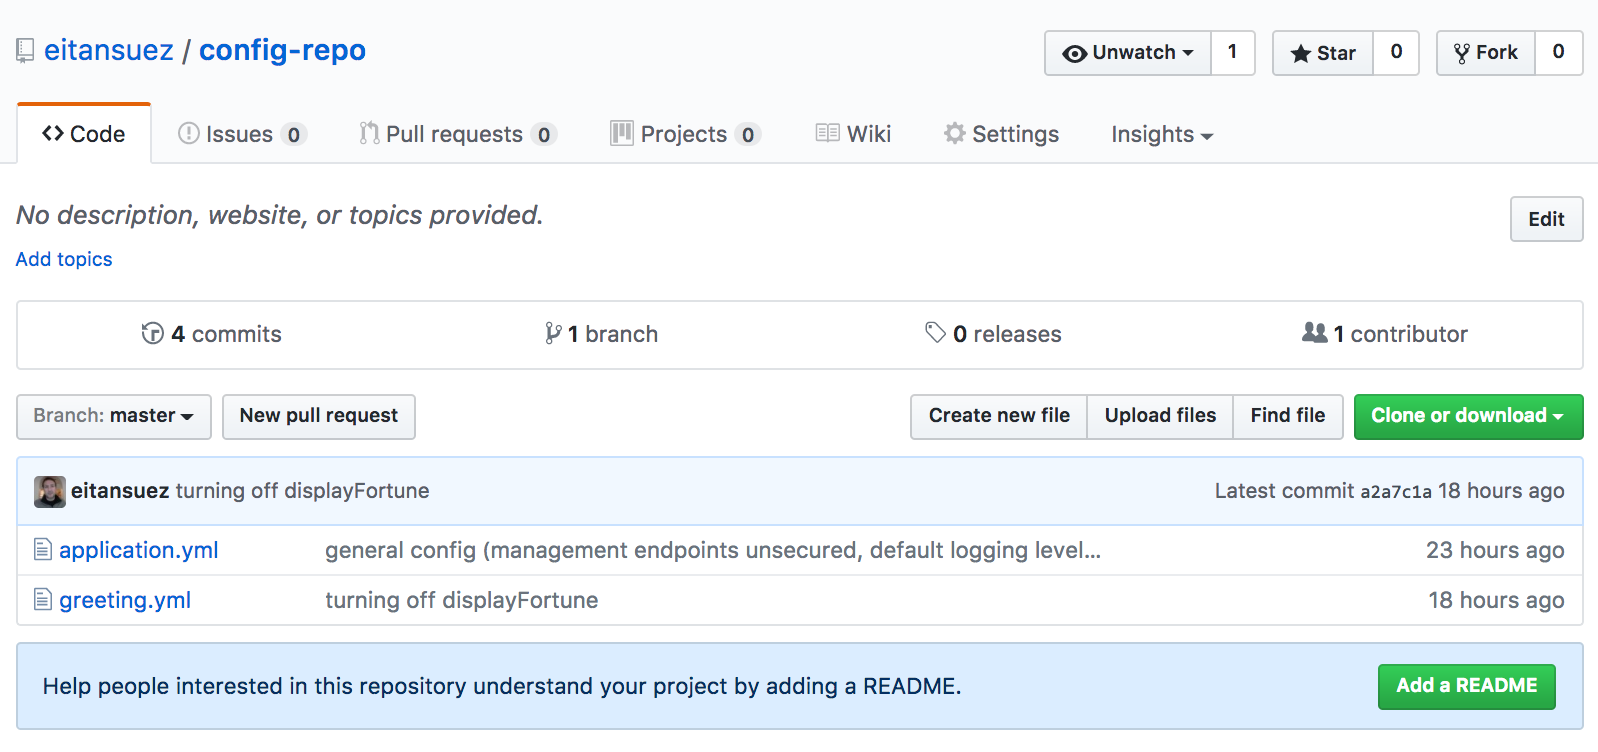The height and width of the screenshot is (752, 1598).
Task: Click the commits history clock icon
Action: tap(152, 333)
